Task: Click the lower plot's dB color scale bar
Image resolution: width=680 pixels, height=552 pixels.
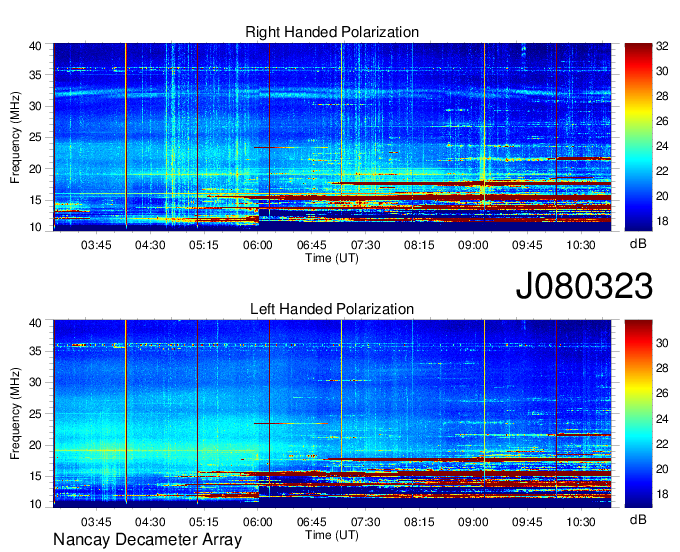Action: pos(638,414)
